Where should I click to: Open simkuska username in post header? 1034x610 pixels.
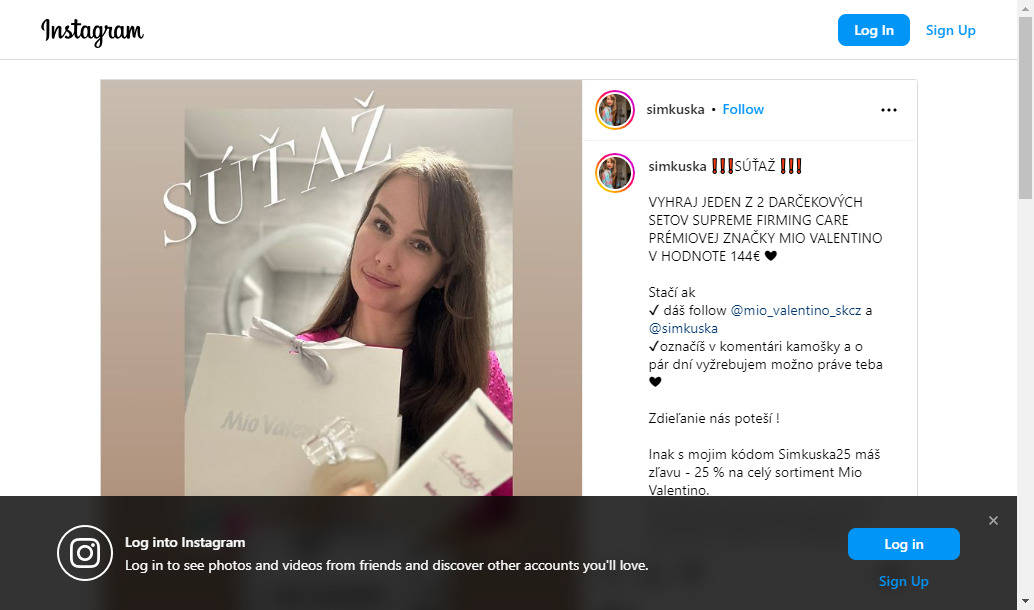point(675,109)
